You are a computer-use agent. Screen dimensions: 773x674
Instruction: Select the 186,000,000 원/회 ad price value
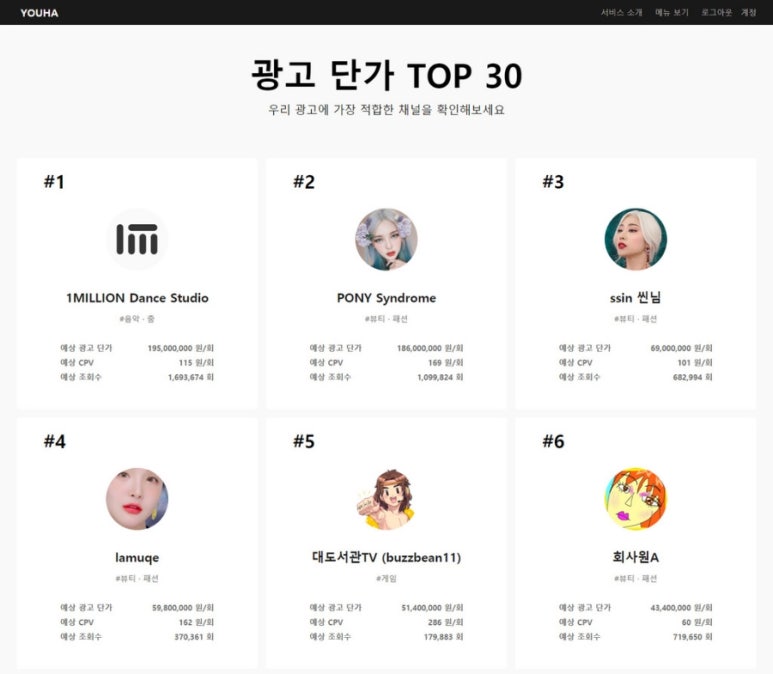(430, 348)
